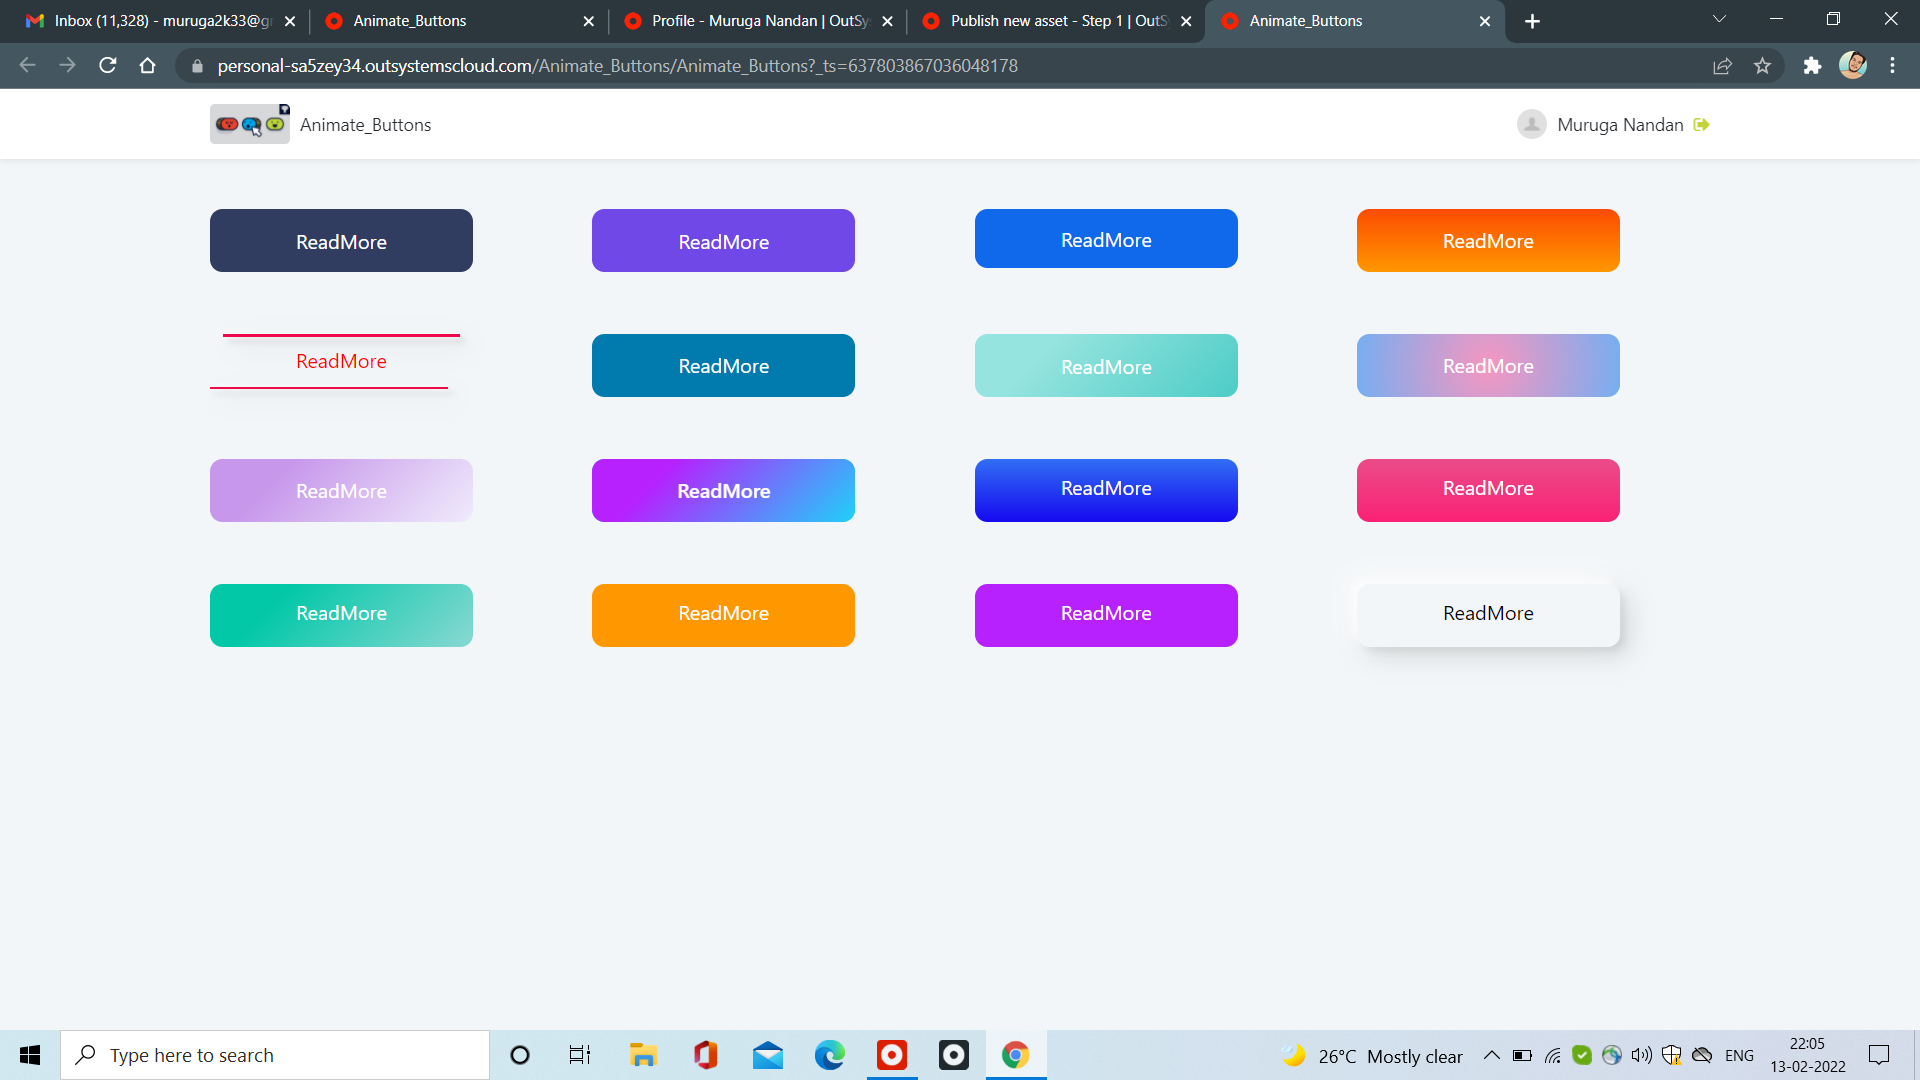The height and width of the screenshot is (1080, 1920).
Task: Go back to the previous page
Action: pos(28,66)
